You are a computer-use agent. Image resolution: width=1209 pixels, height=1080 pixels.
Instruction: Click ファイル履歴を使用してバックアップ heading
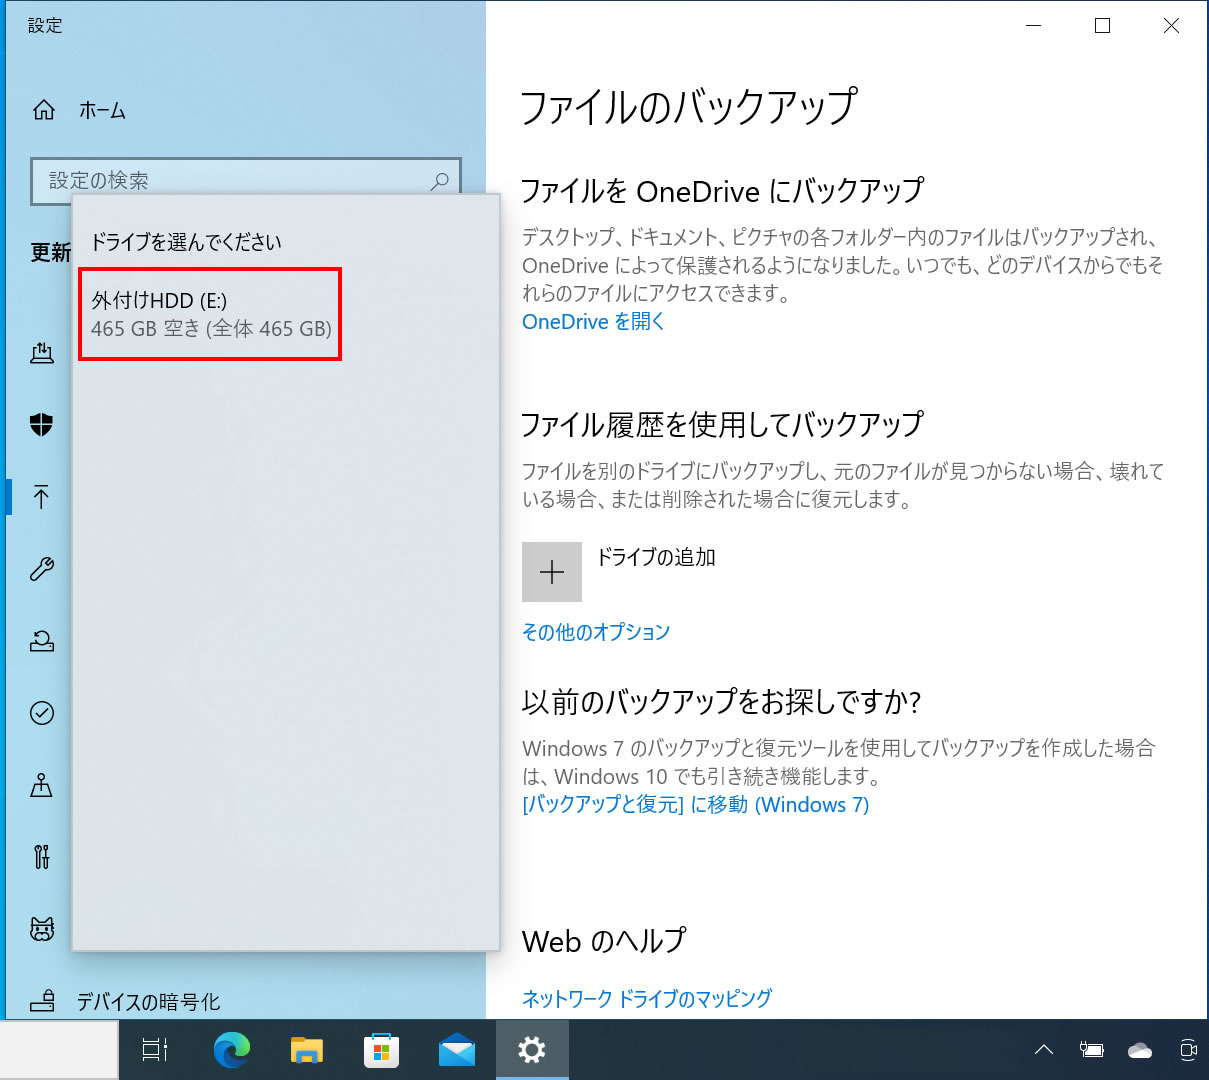tap(722, 424)
